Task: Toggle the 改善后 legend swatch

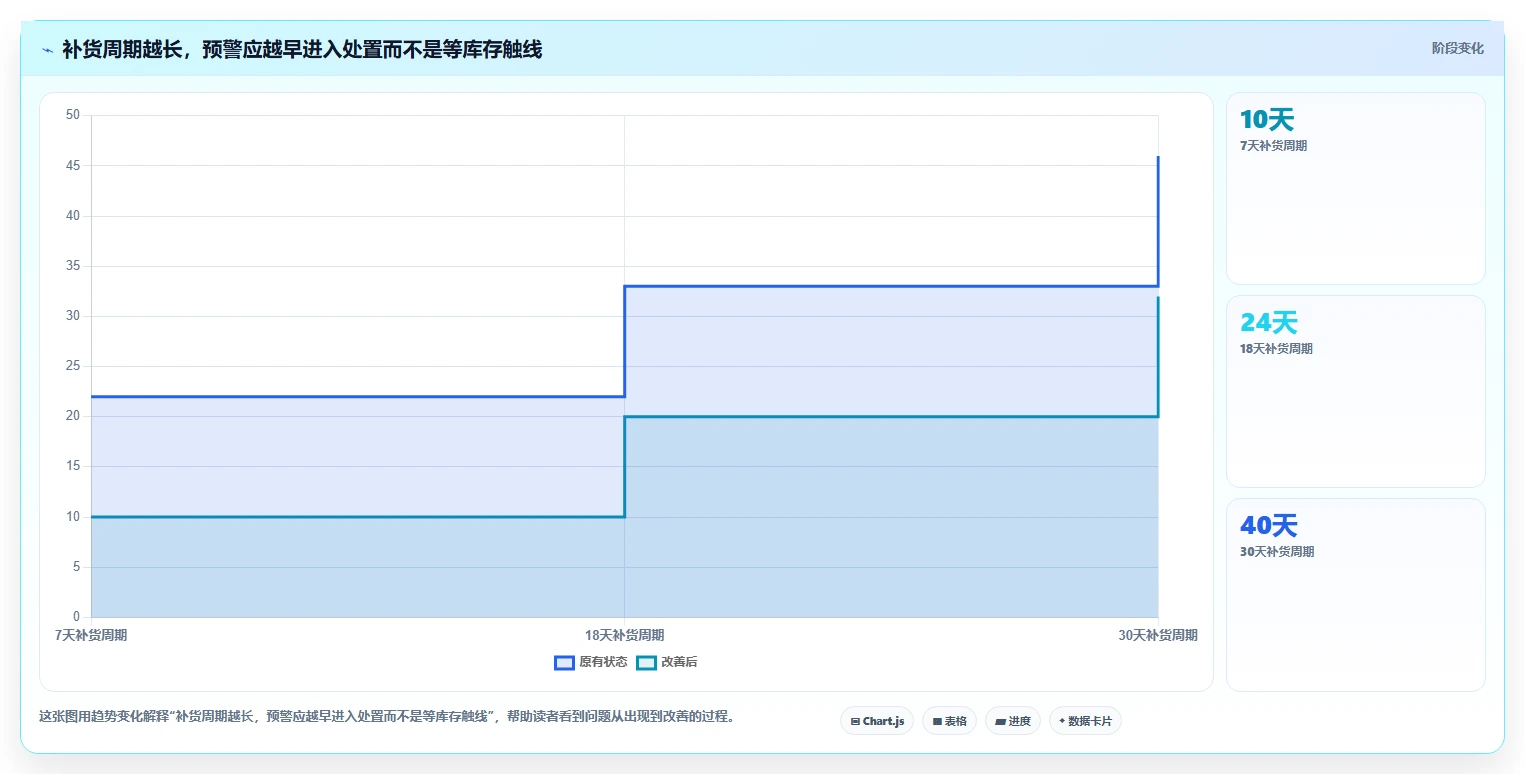Action: (x=646, y=662)
